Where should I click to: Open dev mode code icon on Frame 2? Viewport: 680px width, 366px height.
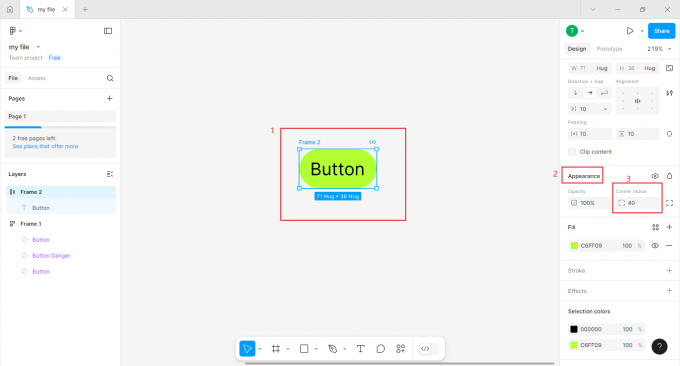point(373,142)
